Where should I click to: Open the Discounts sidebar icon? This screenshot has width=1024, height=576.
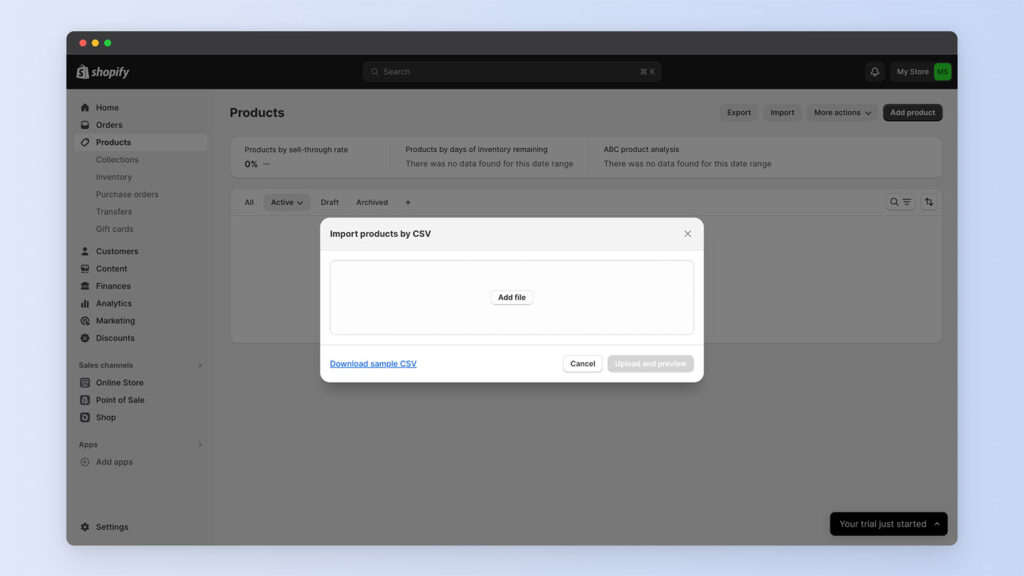point(85,338)
